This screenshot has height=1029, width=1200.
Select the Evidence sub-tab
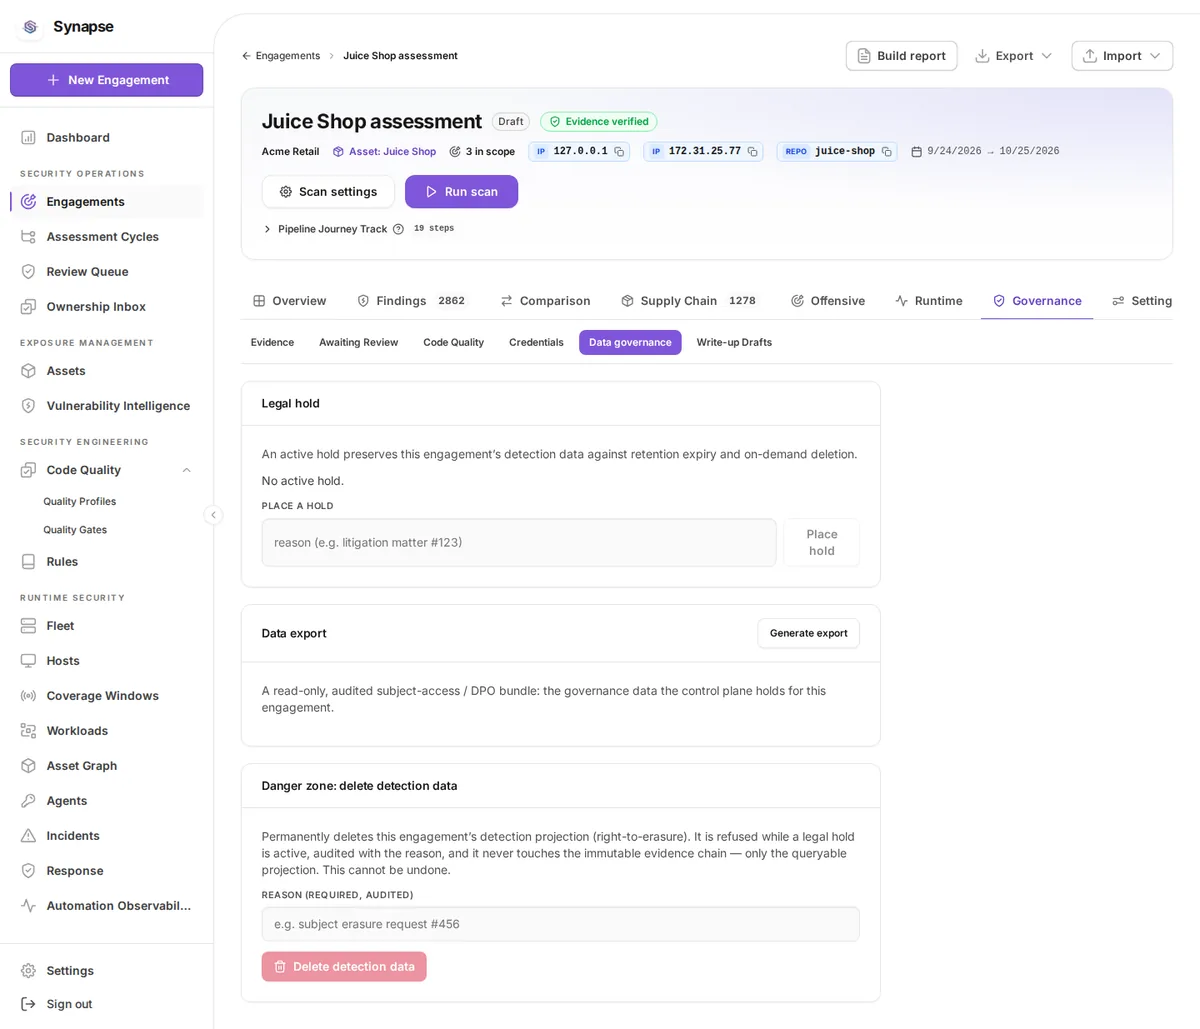(272, 342)
